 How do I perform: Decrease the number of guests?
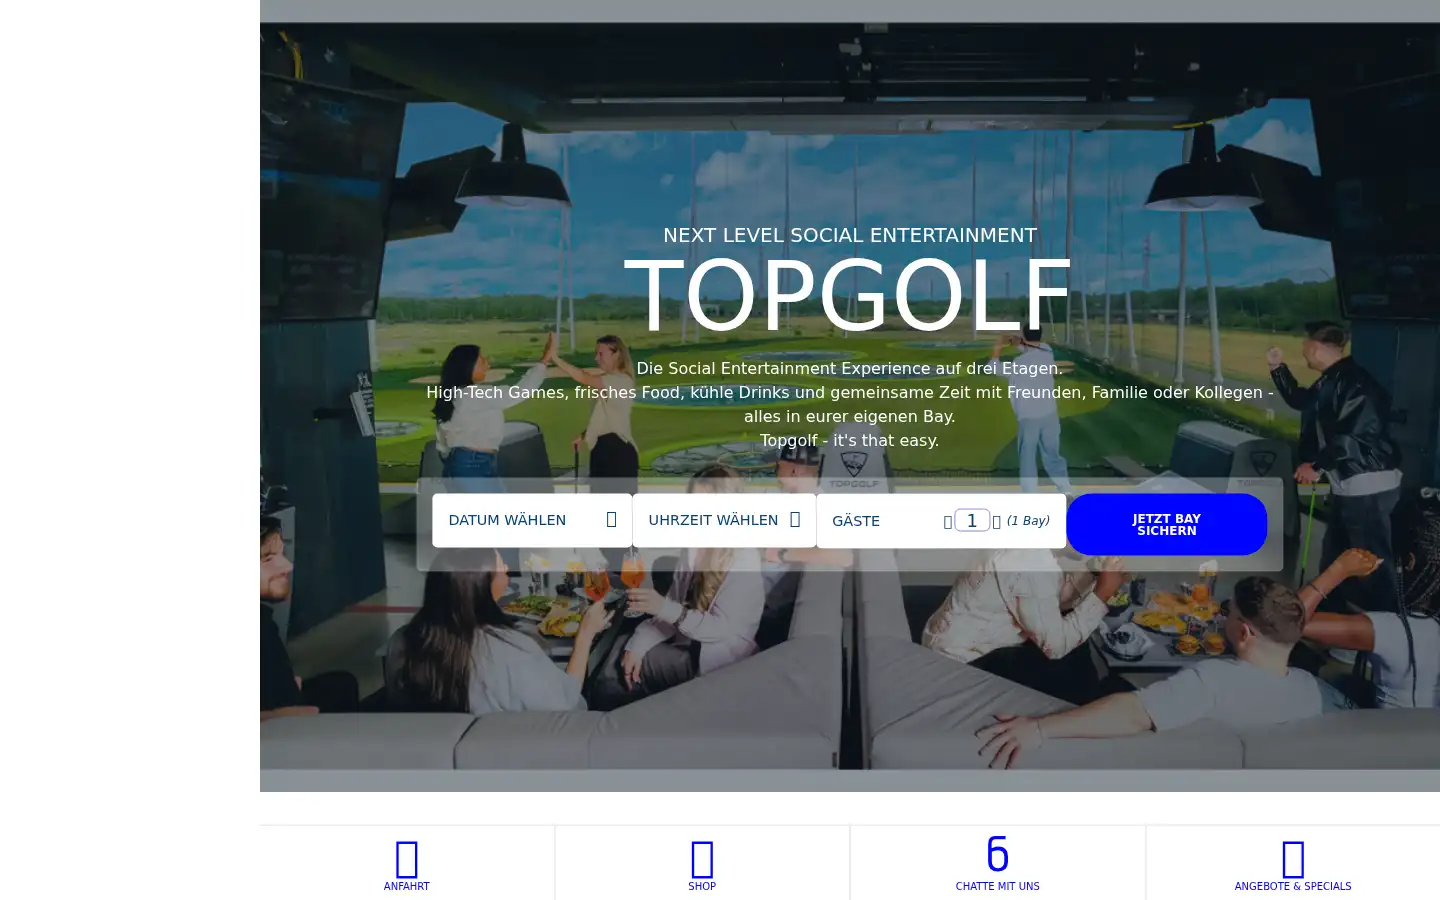(x=947, y=521)
